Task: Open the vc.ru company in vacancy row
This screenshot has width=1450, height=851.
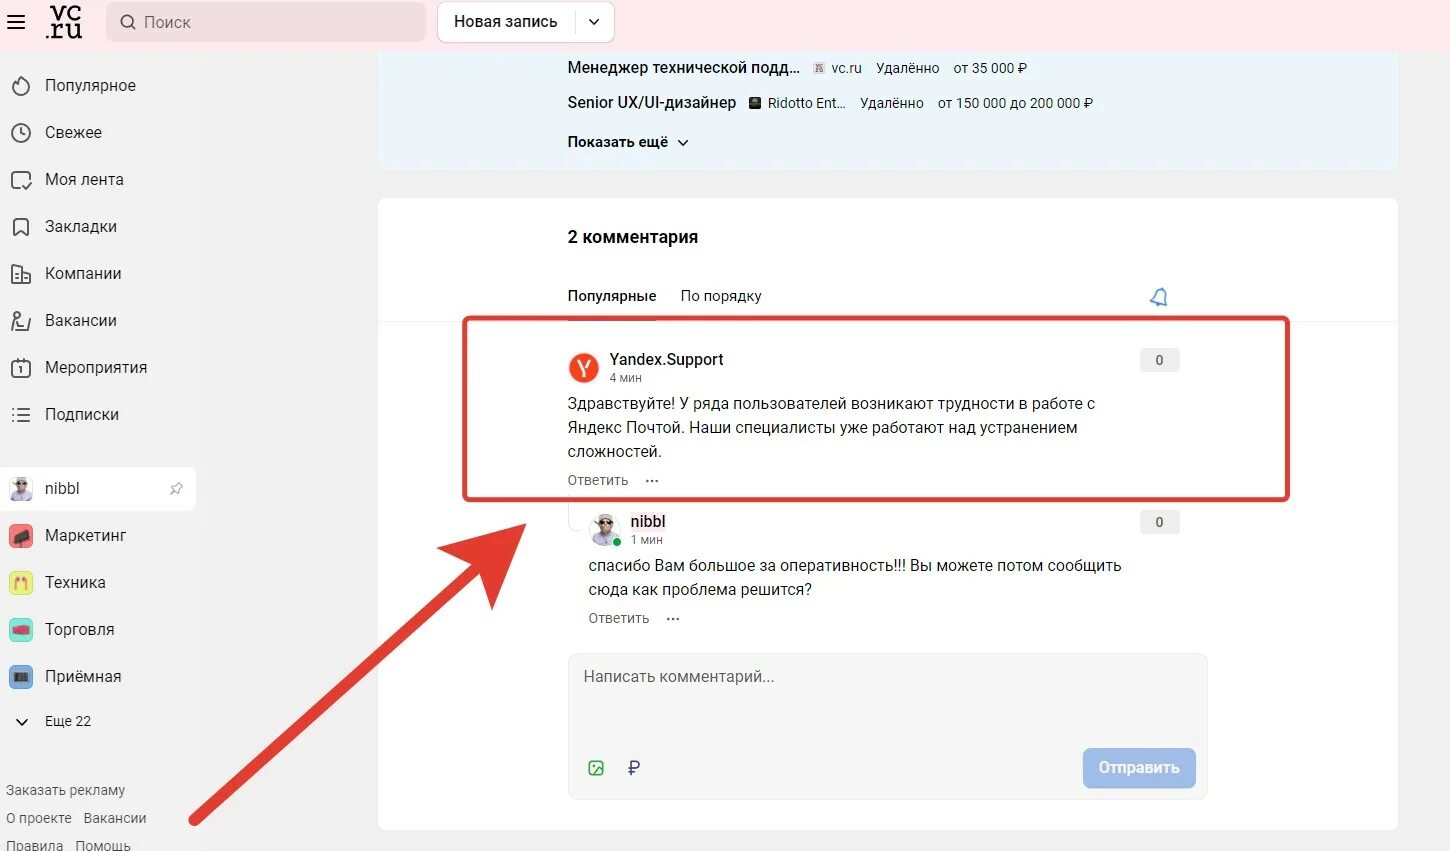Action: (x=838, y=68)
